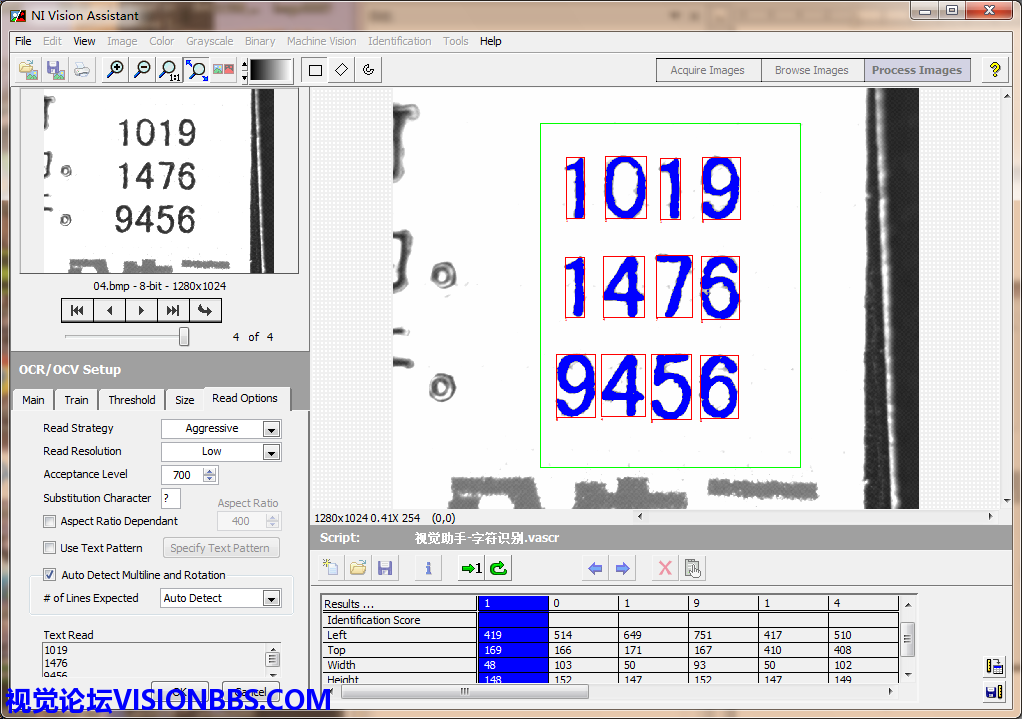Screen dimensions: 1022x719
Task: Open the # of Lines Expected dropdown
Action: tap(271, 599)
